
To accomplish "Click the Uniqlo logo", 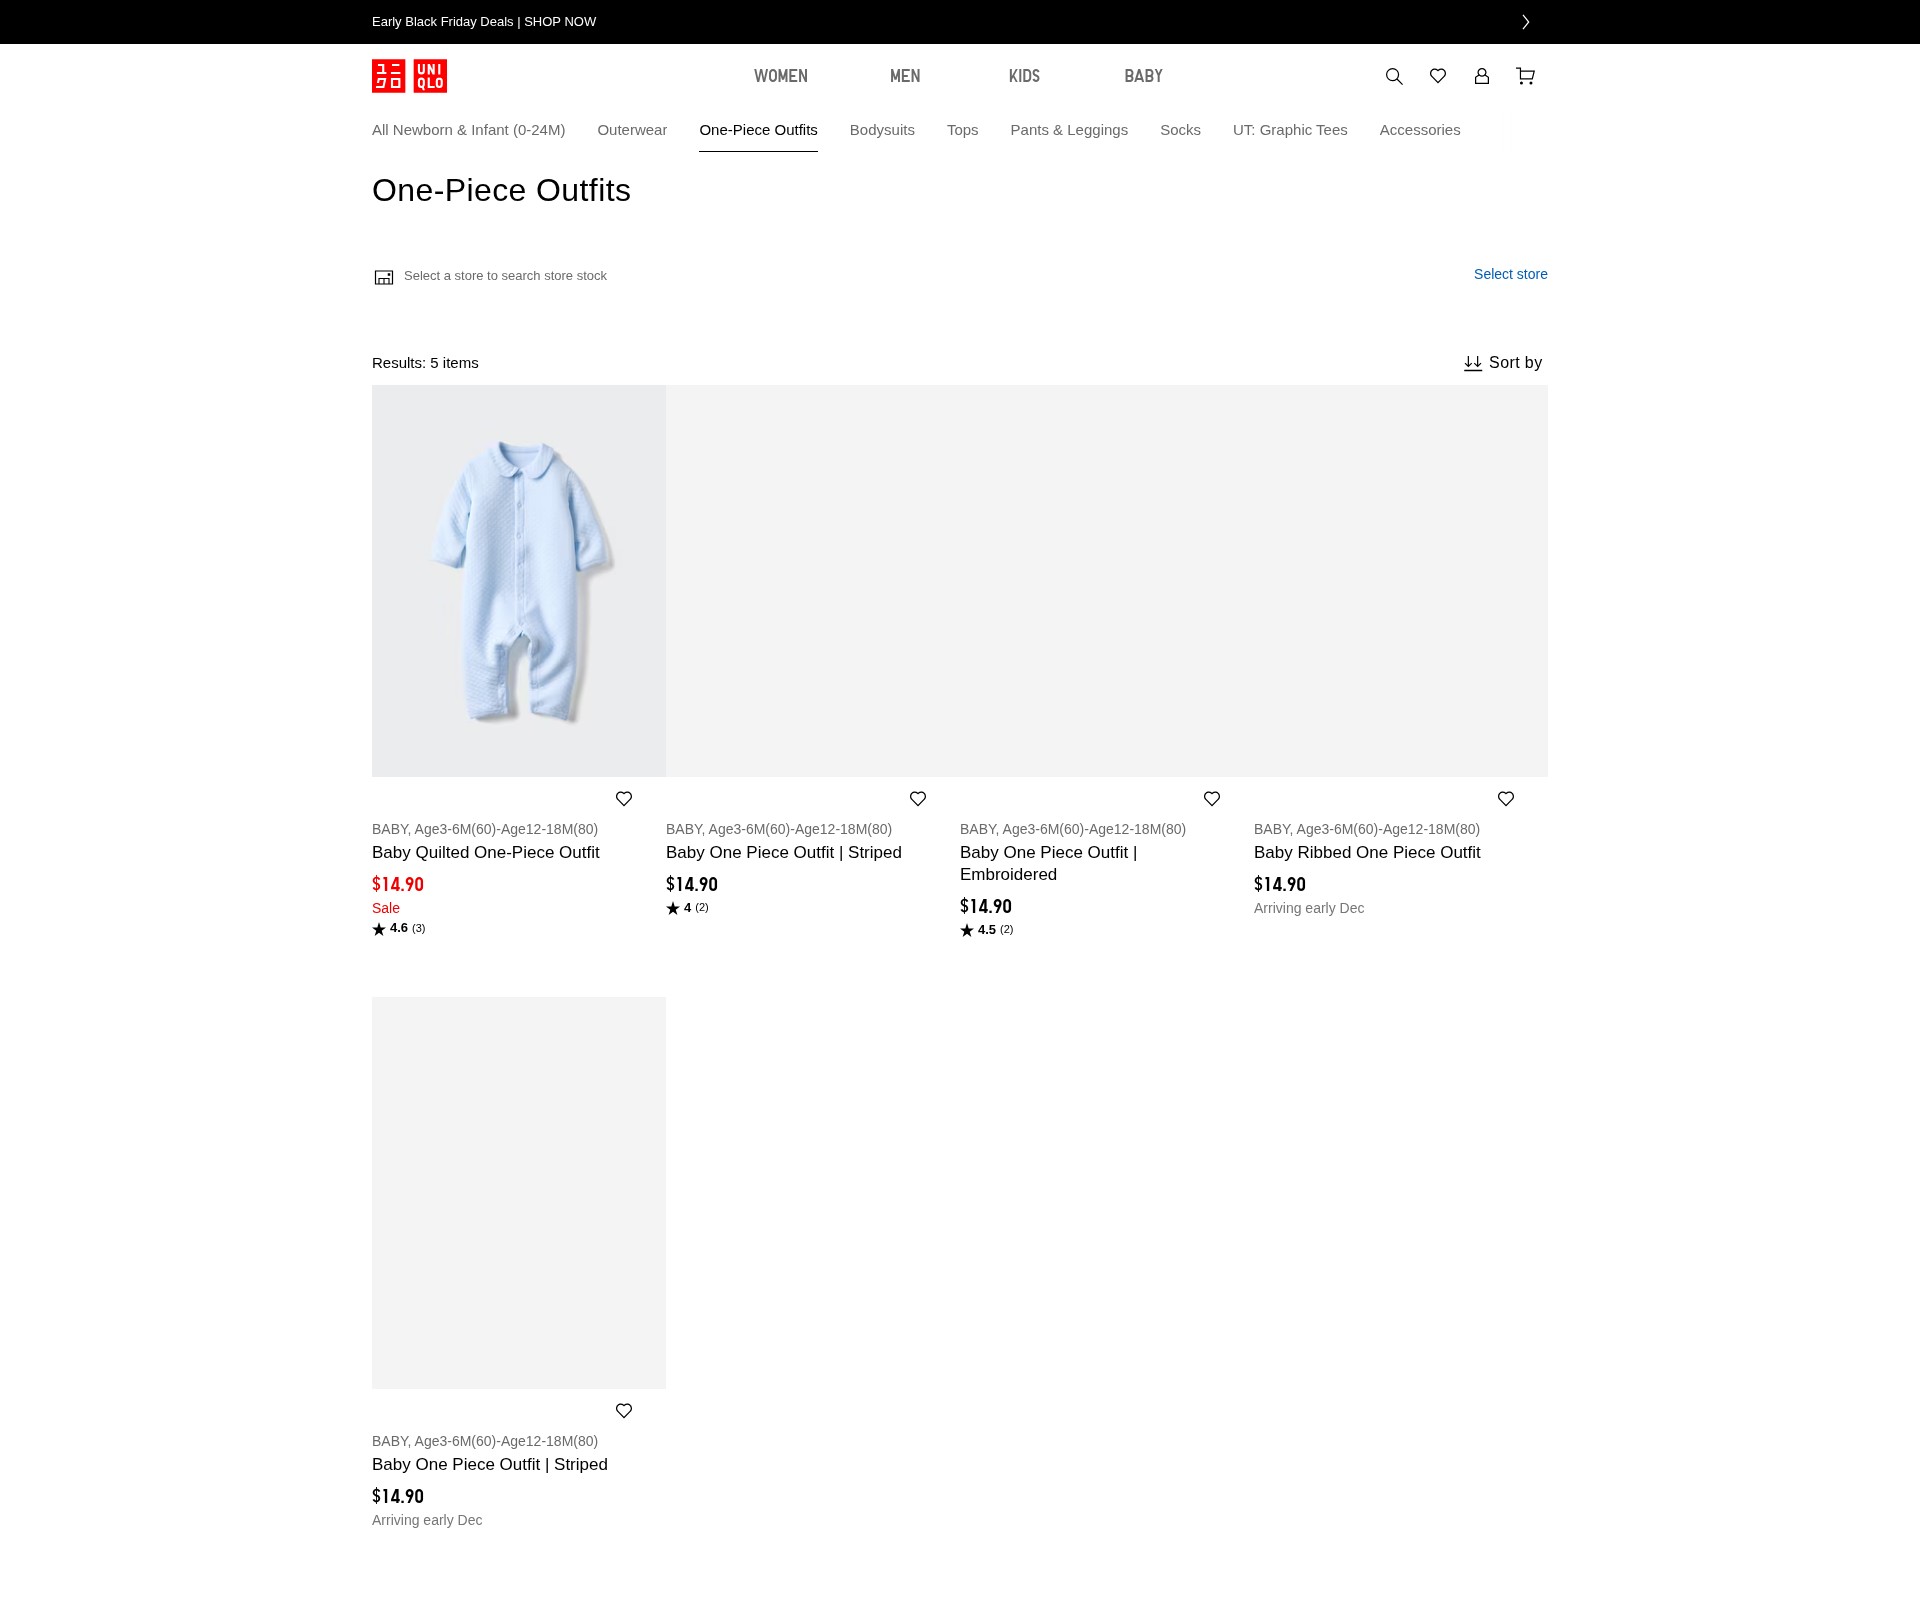I will [409, 76].
